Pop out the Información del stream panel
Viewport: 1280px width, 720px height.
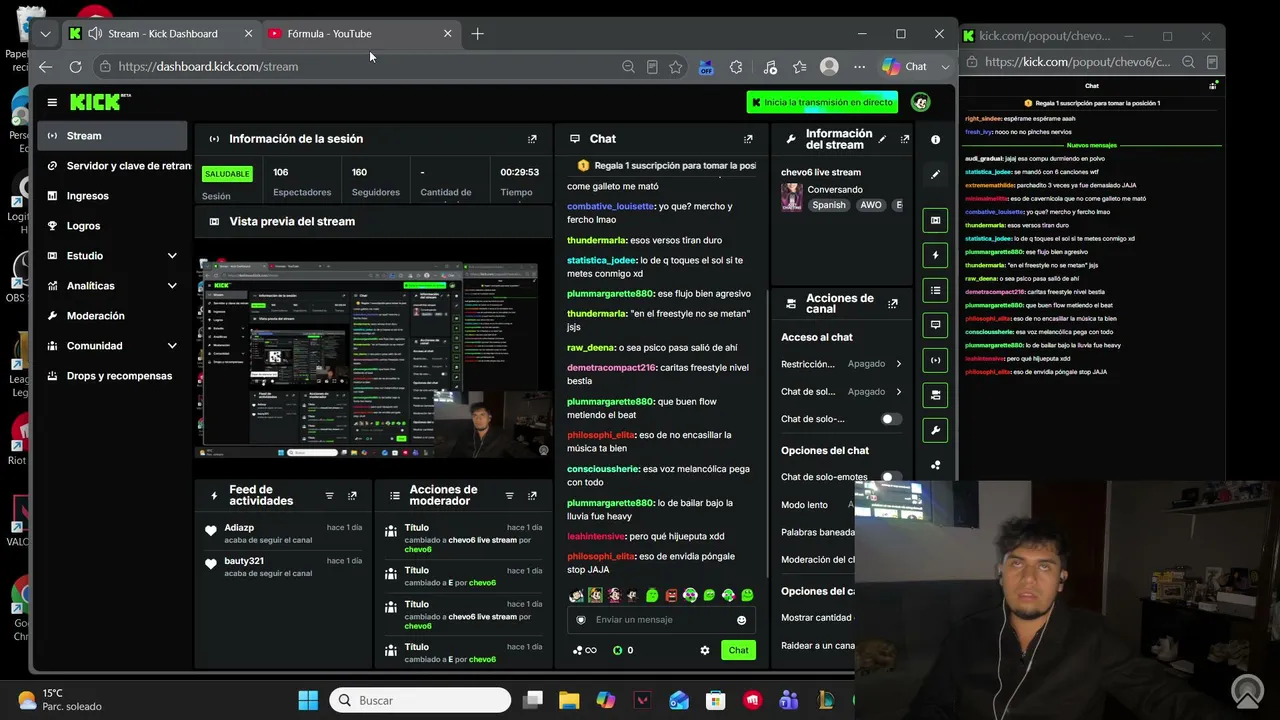[x=905, y=139]
